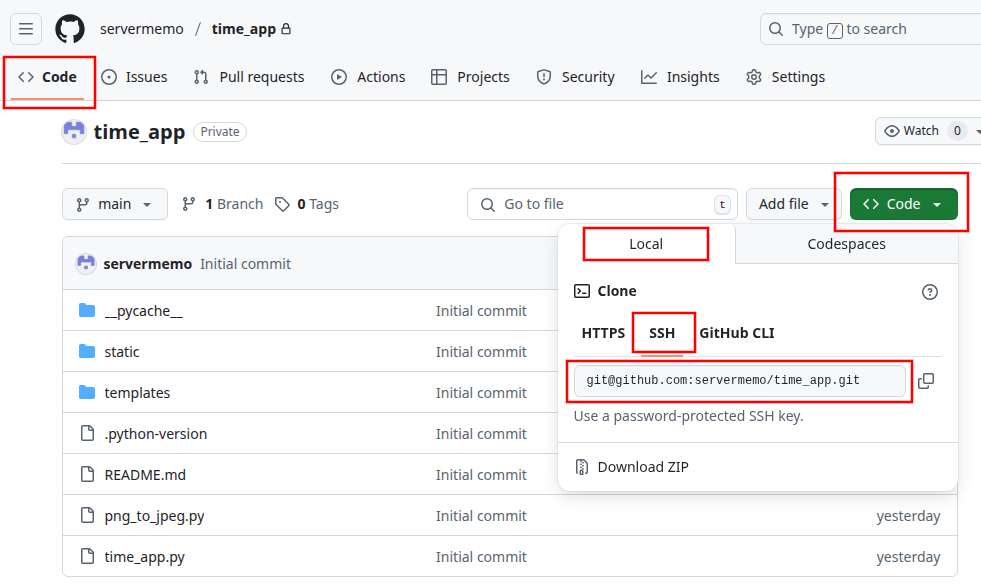Click the folder icon next to static
The width and height of the screenshot is (981, 585).
coord(87,351)
